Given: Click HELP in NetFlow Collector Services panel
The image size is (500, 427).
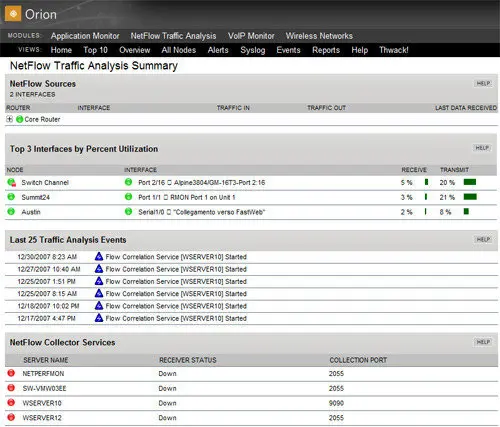Looking at the screenshot, I should tap(483, 342).
